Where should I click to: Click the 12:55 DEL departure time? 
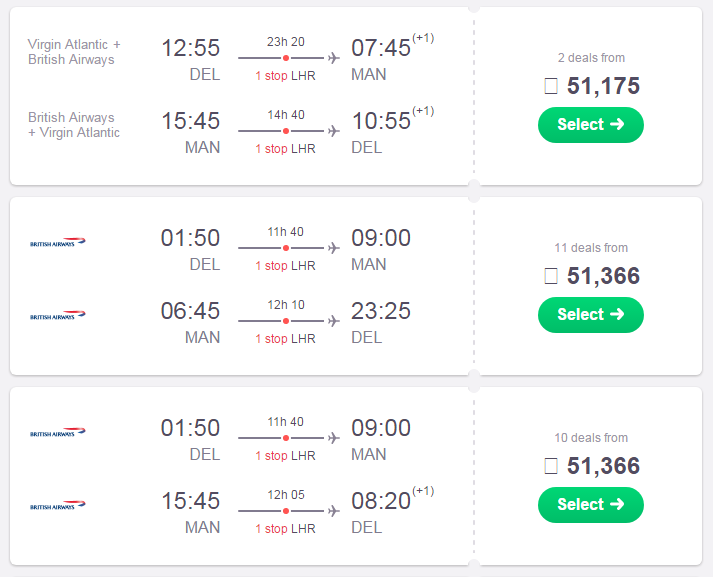click(x=191, y=48)
